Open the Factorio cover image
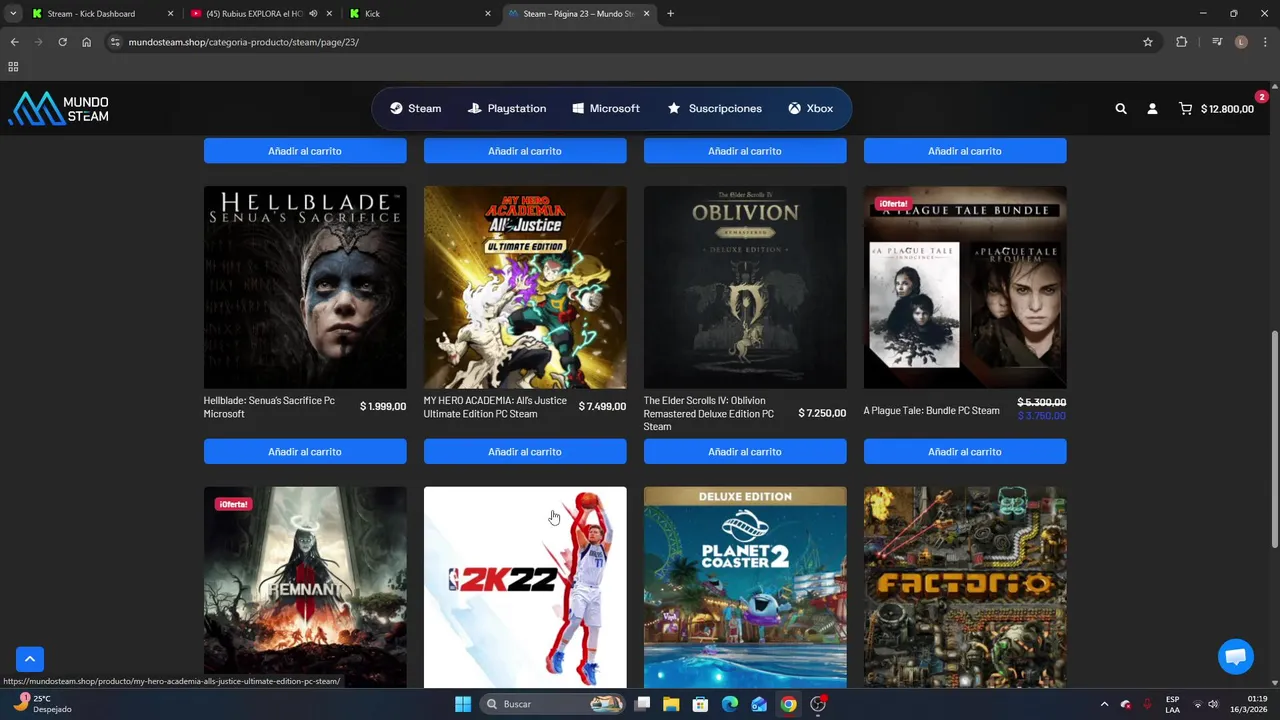 pos(965,587)
